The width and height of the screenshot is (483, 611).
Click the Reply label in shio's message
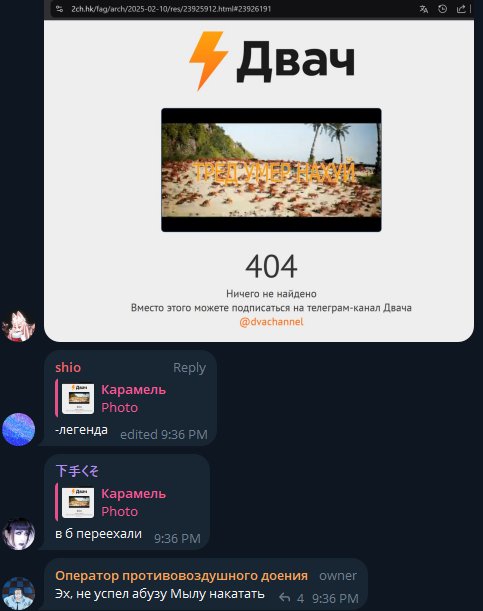click(x=189, y=367)
